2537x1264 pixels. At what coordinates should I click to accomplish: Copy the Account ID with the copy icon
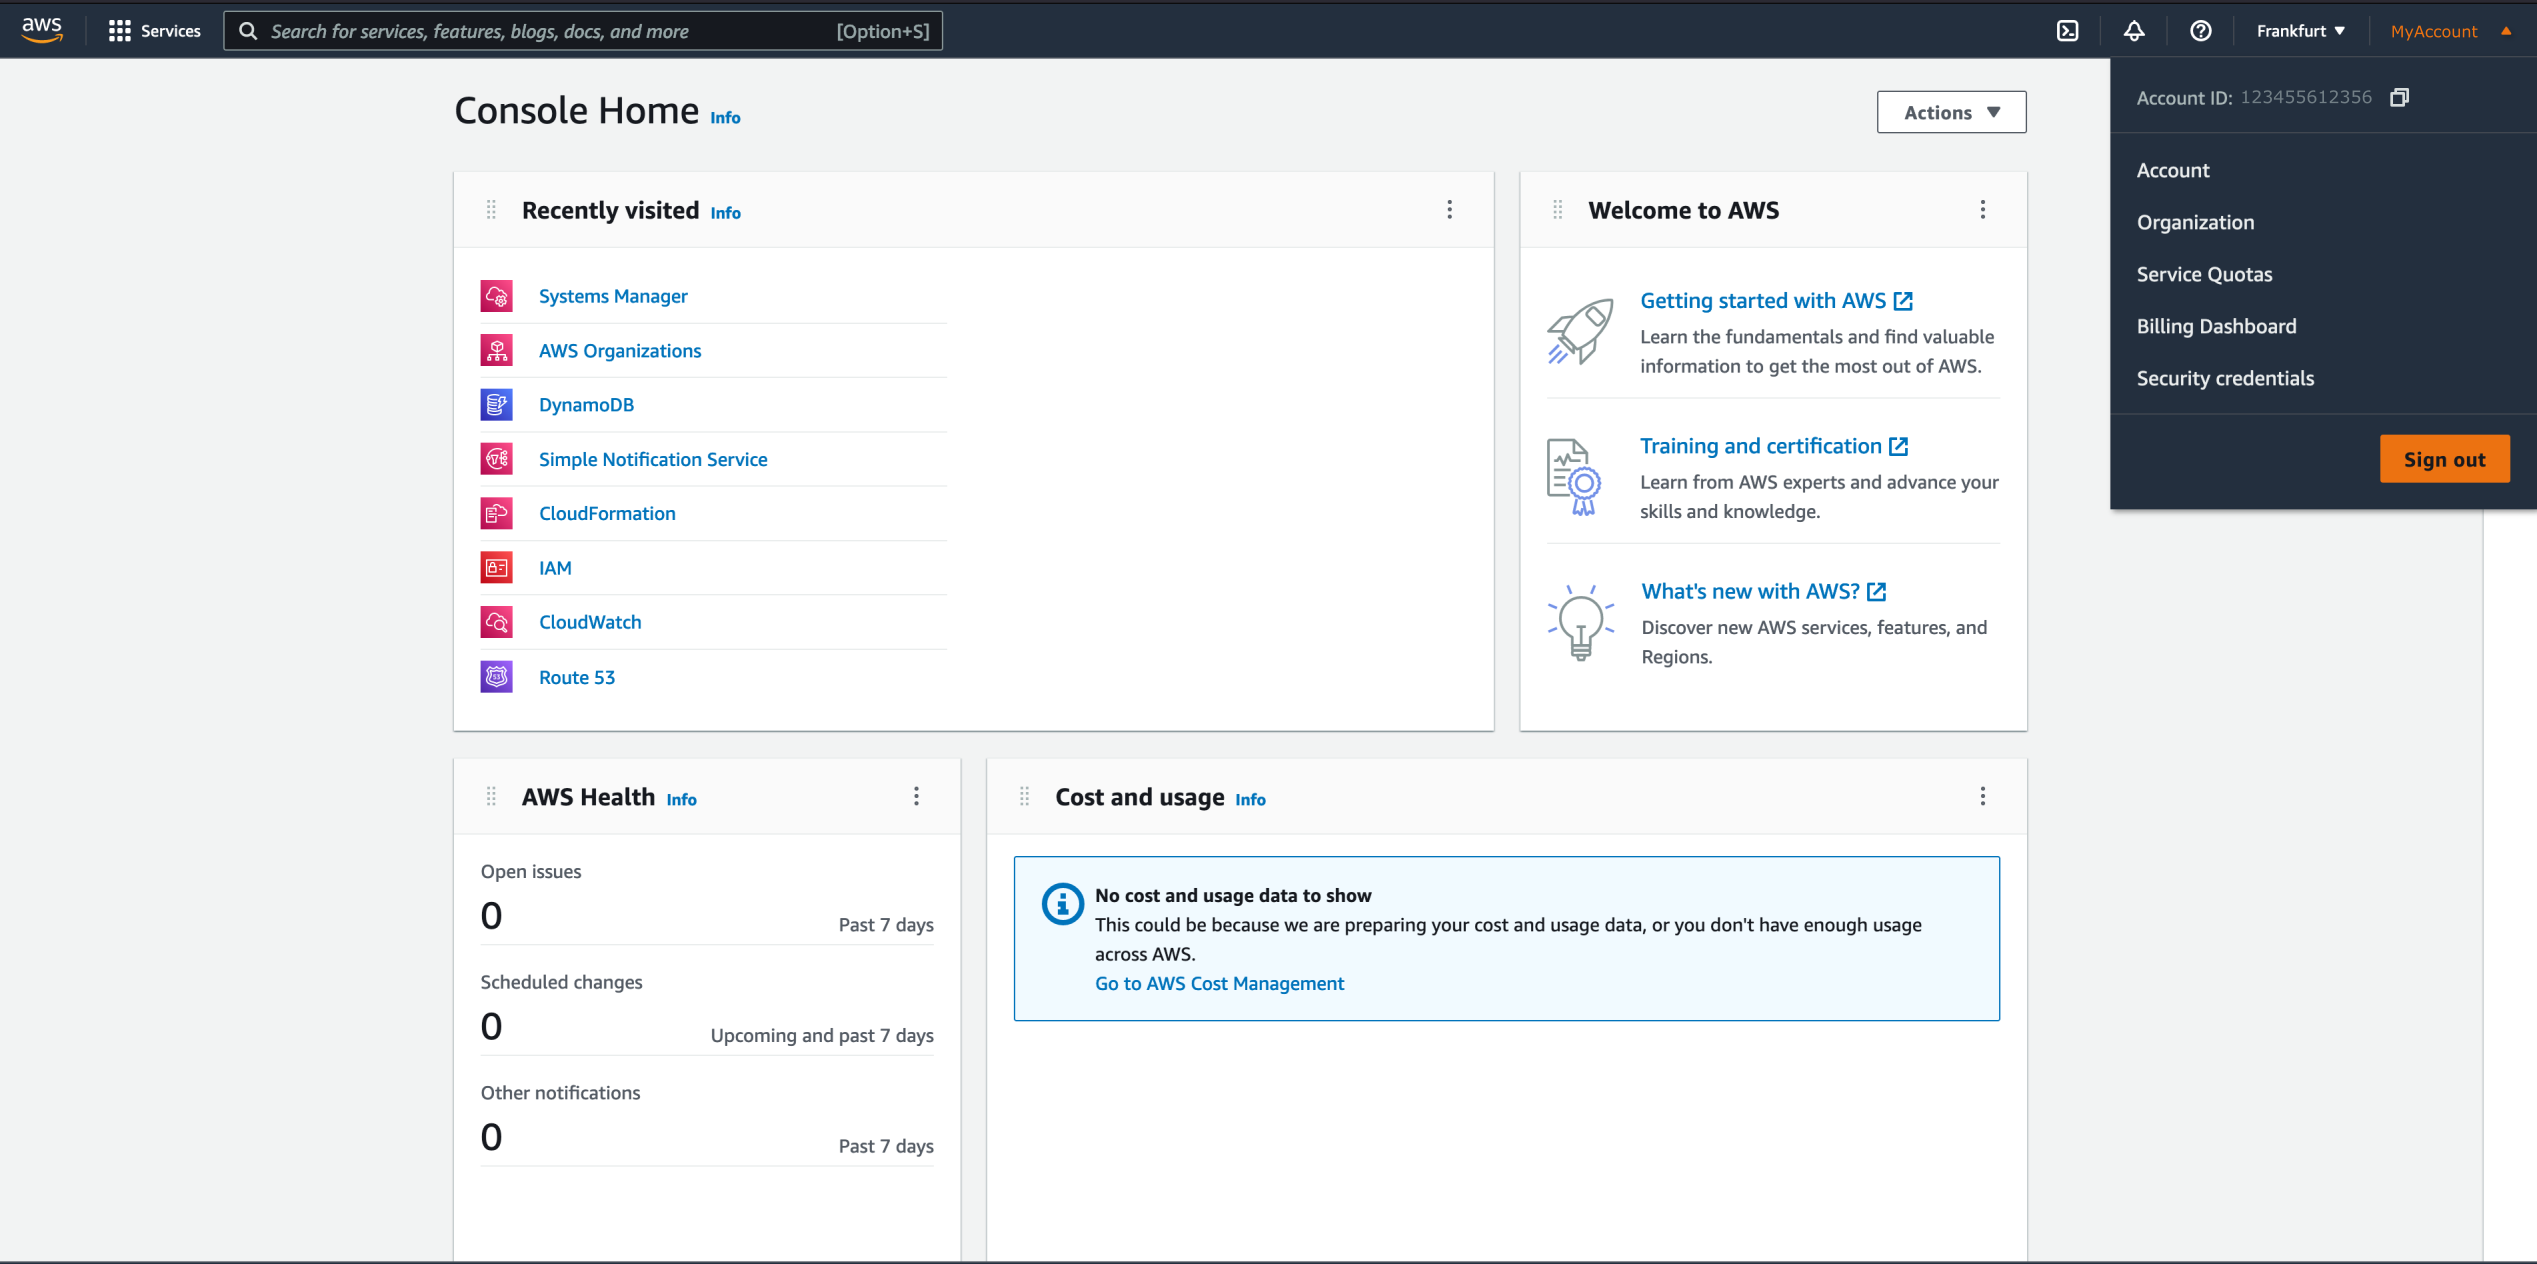(x=2399, y=97)
